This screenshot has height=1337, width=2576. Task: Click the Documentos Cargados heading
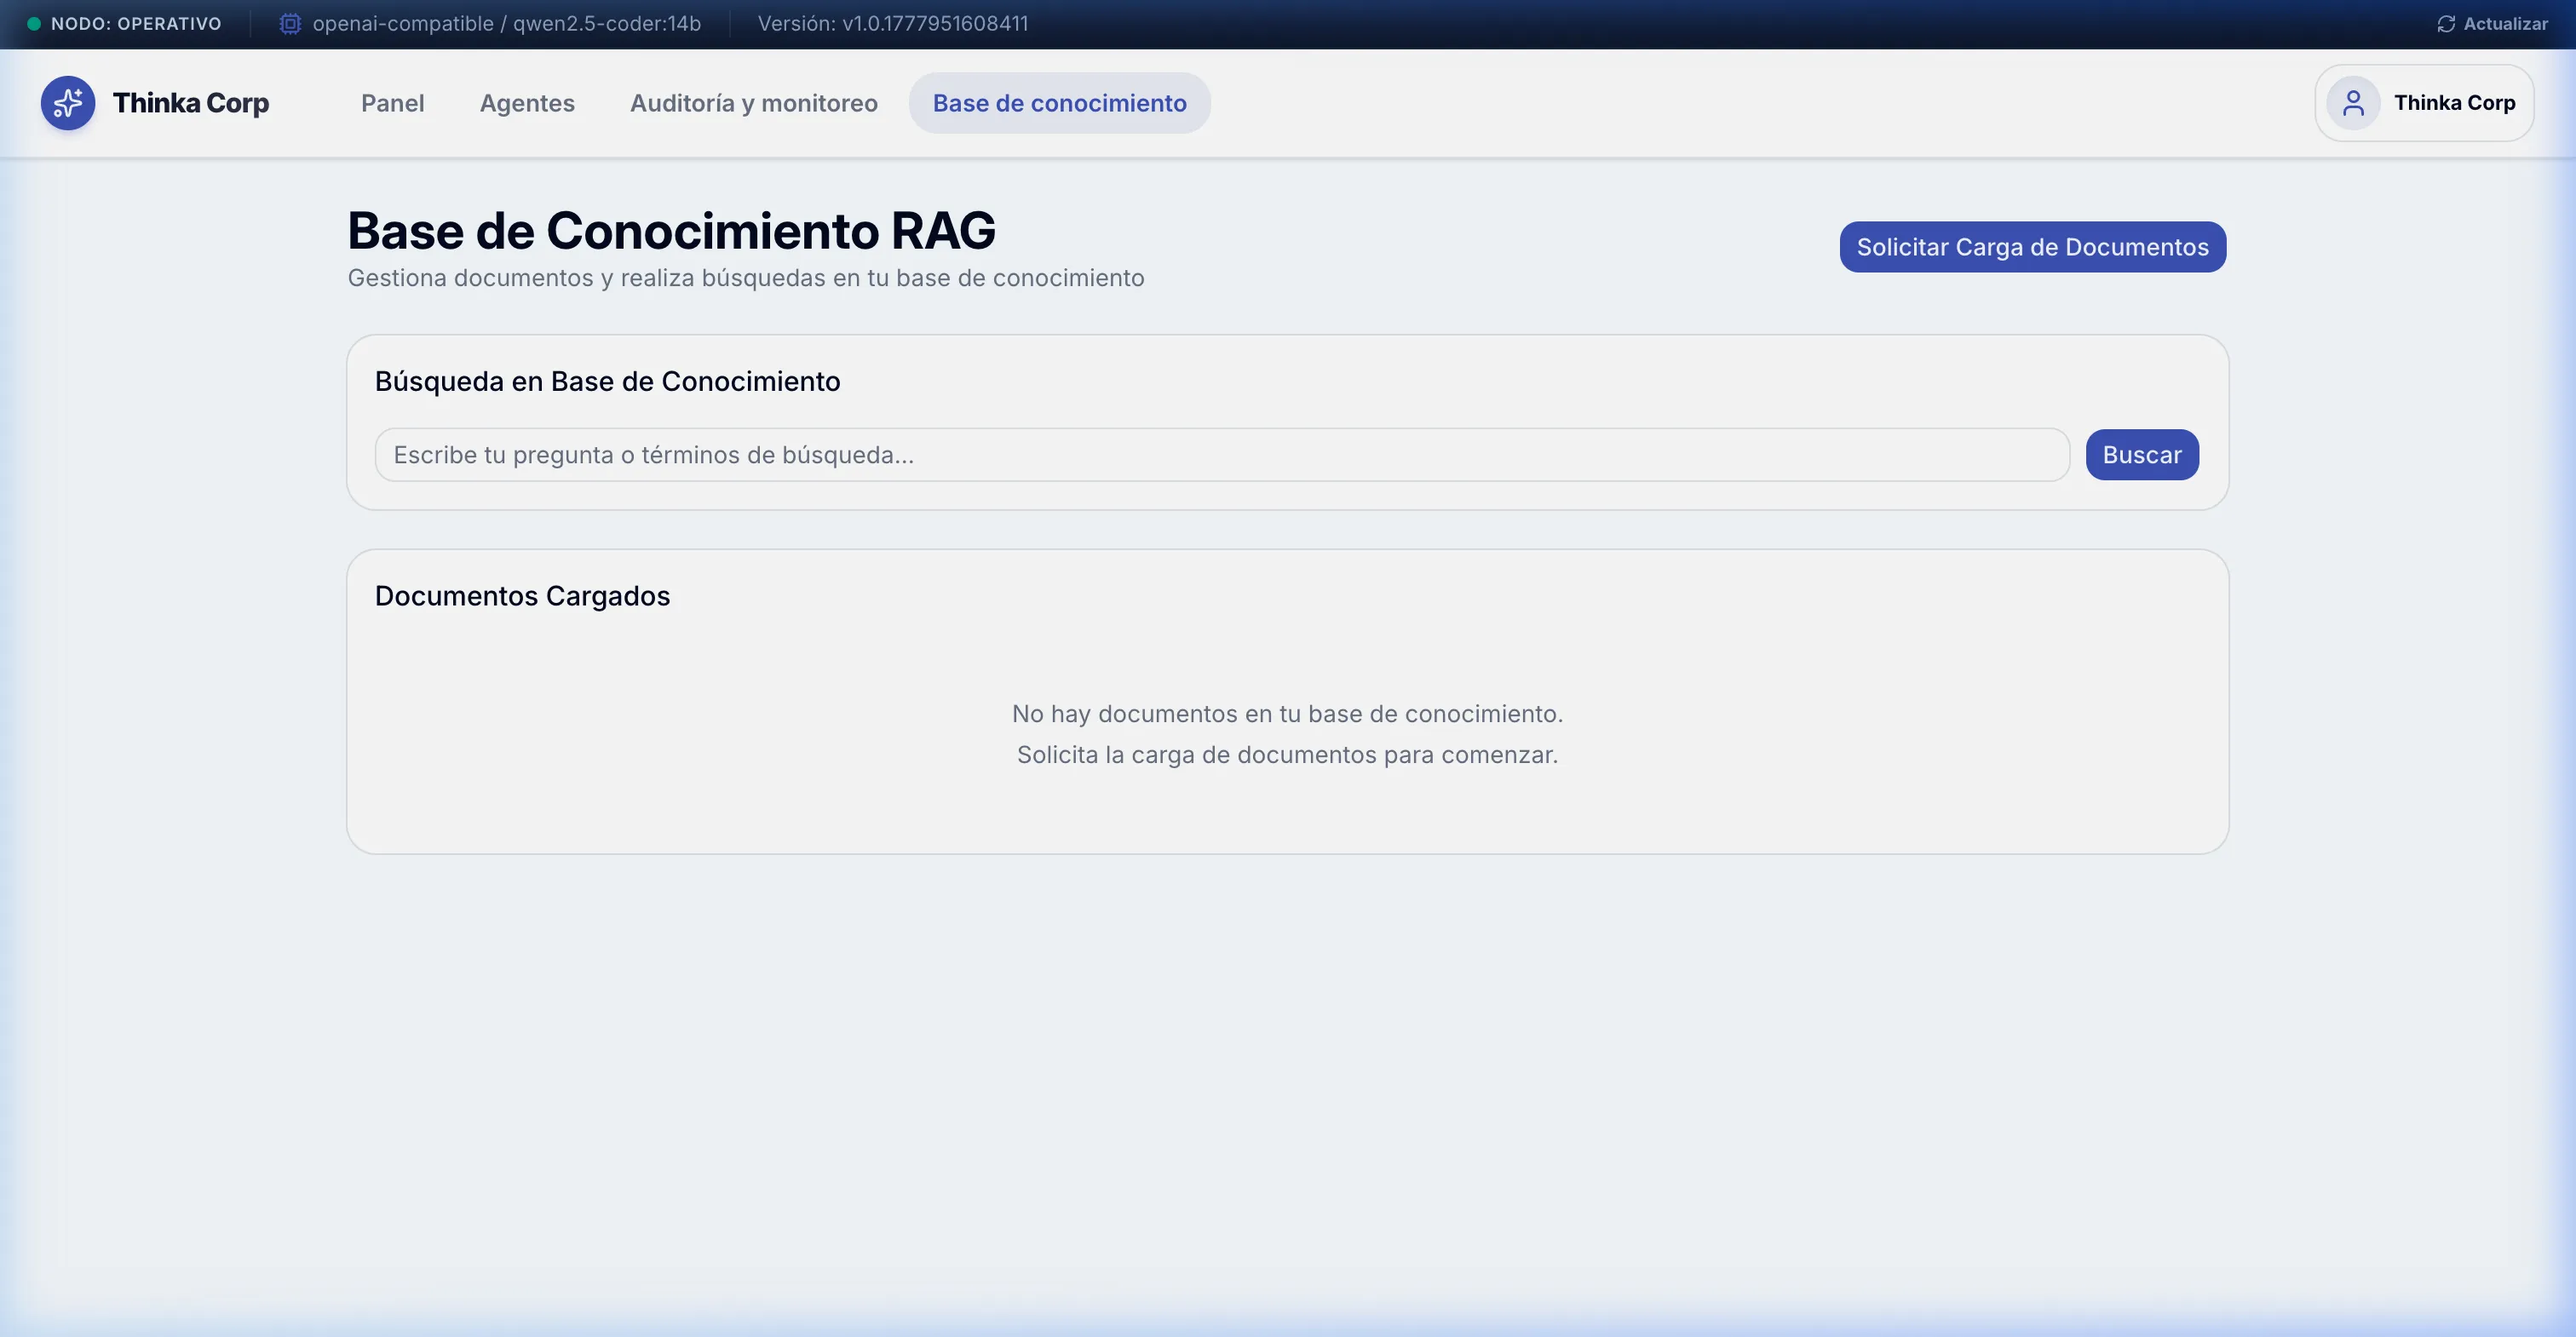click(522, 596)
